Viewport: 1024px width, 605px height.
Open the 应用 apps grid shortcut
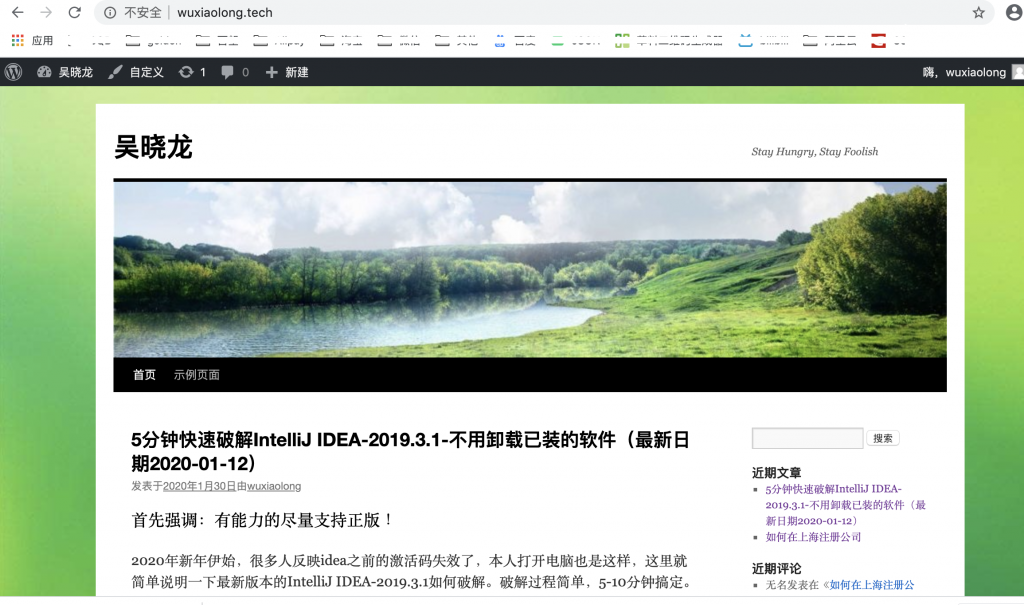(x=32, y=41)
